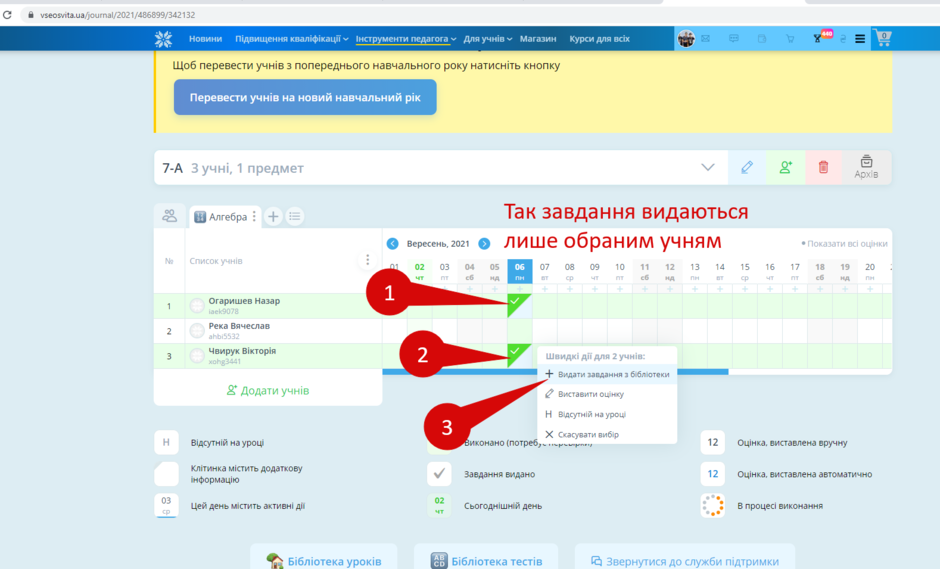Screen dimensions: 940x569
Task: Open Підвищення кваліфікації dropdown menu
Action: pos(291,38)
